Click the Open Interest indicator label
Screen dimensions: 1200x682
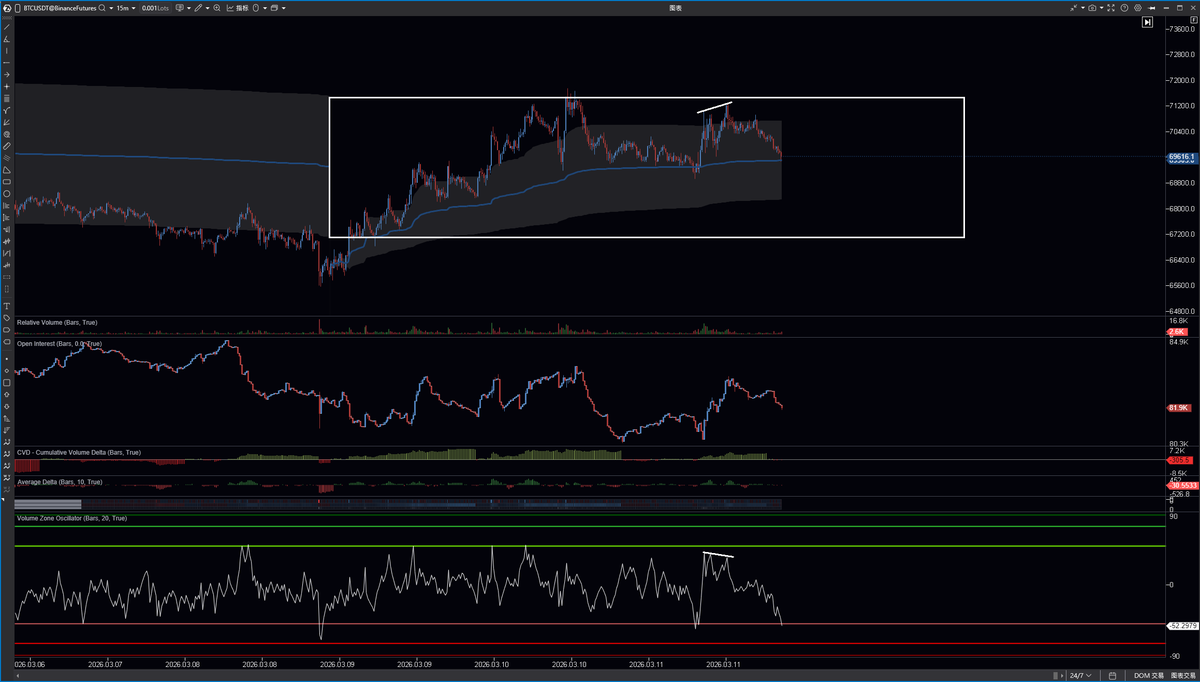tap(59, 344)
